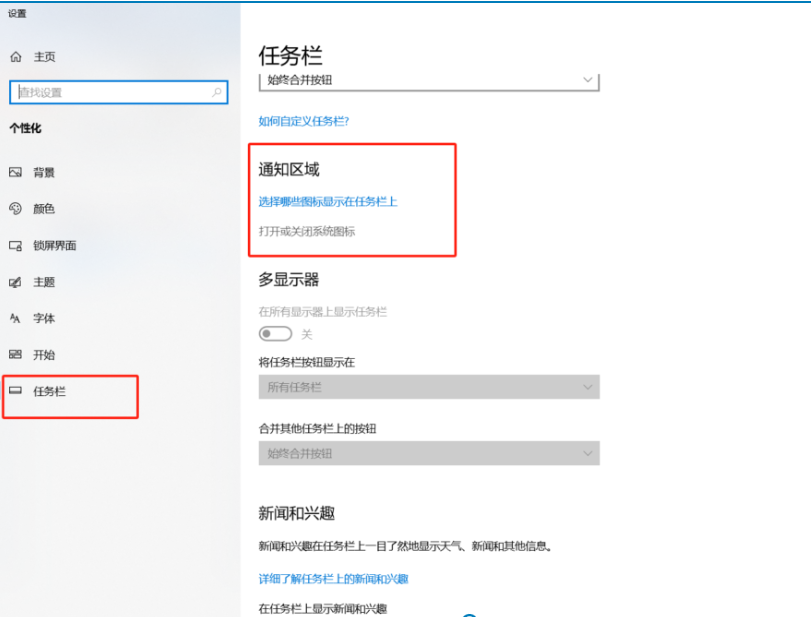The height and width of the screenshot is (617, 811).
Task: Select the Themes icon
Action: click(x=15, y=282)
